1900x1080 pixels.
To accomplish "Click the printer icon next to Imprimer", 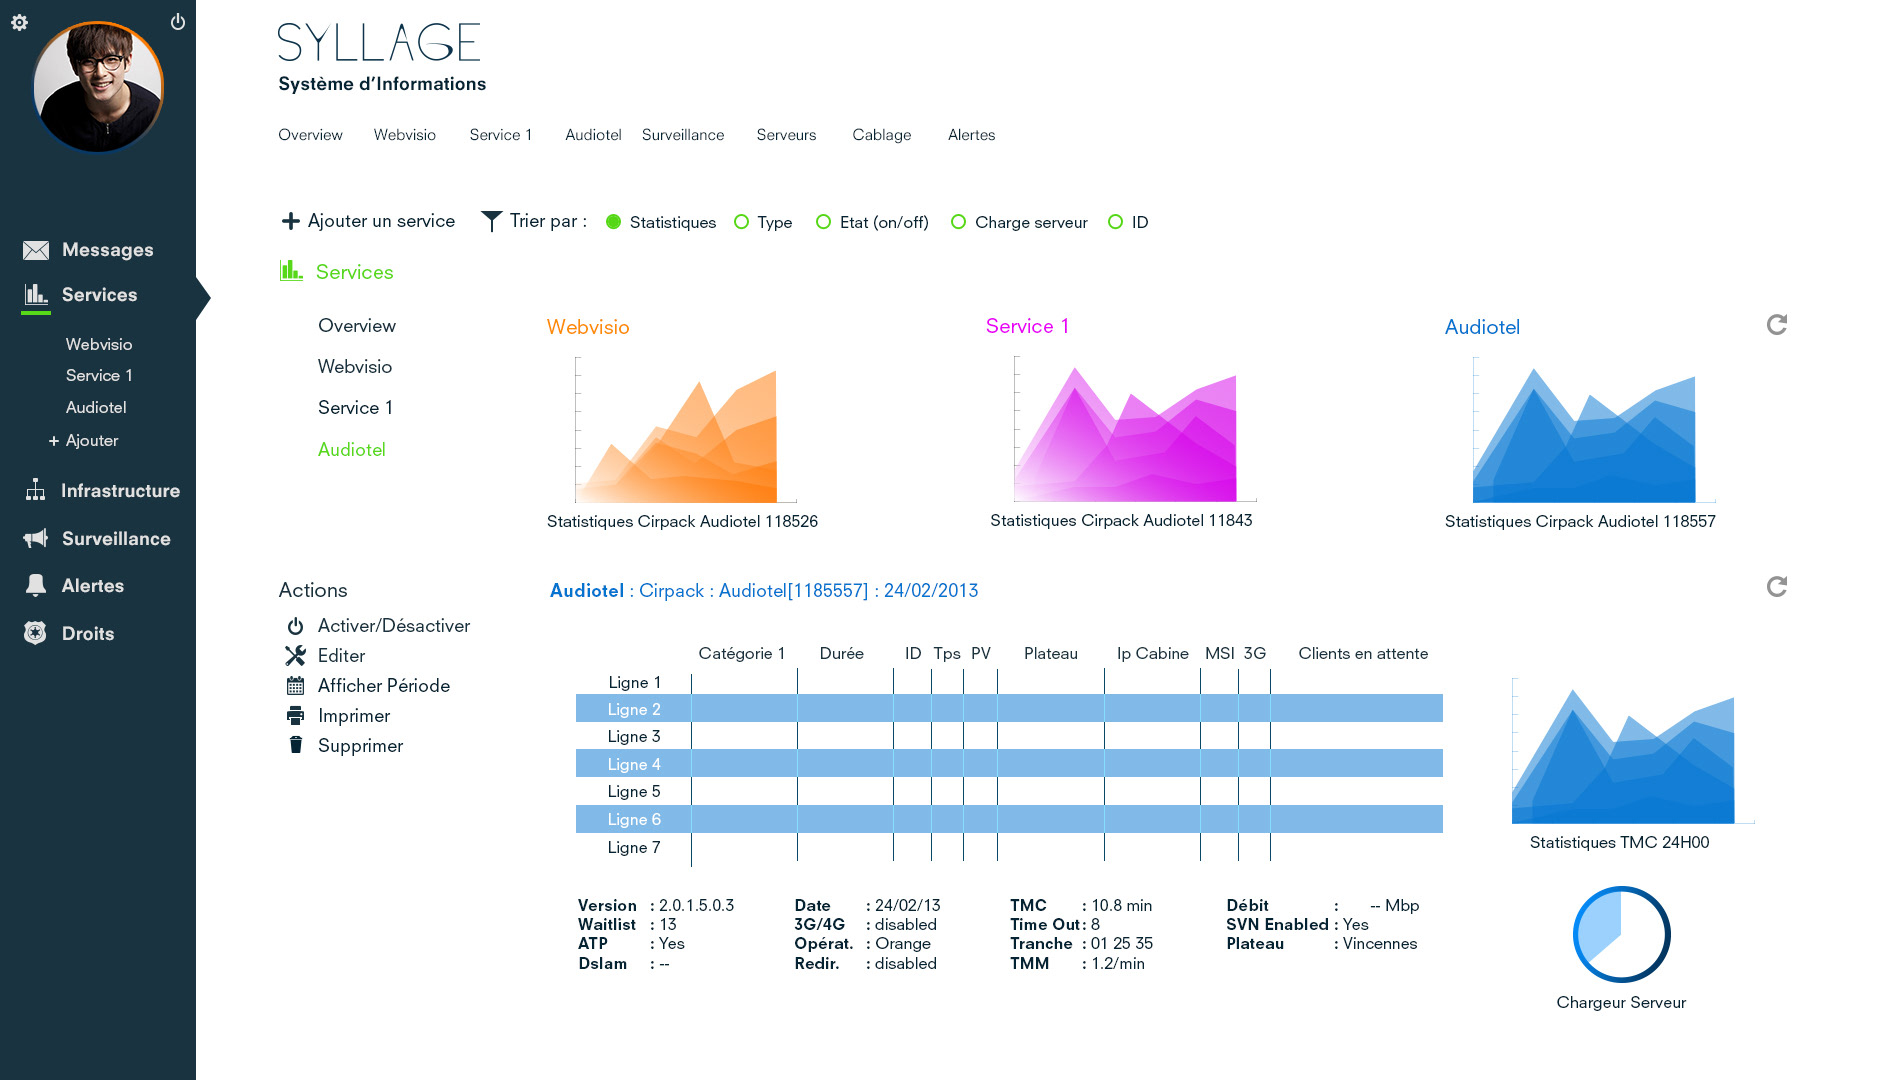I will [295, 716].
